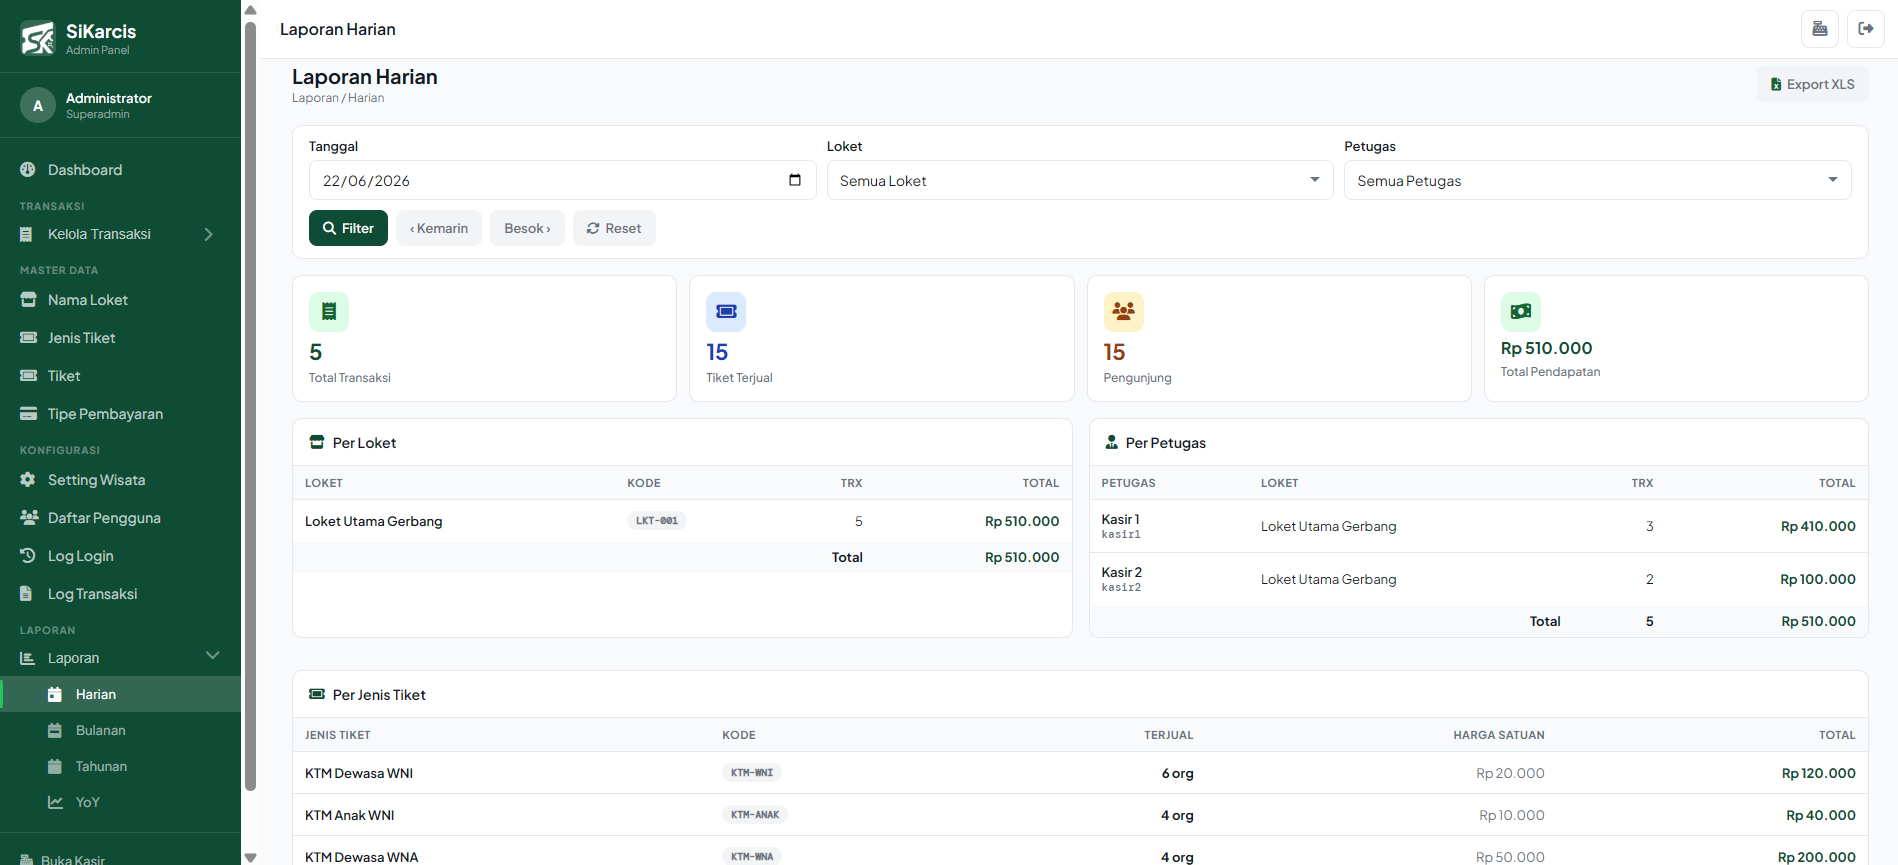Click the Rp 410.000 total value

click(x=1818, y=526)
